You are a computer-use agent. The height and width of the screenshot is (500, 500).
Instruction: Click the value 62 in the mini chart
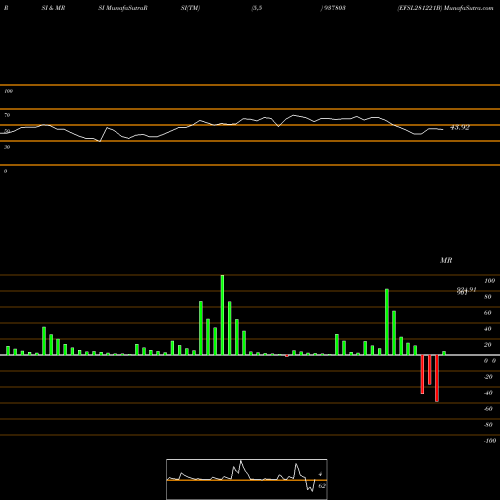click(x=322, y=486)
